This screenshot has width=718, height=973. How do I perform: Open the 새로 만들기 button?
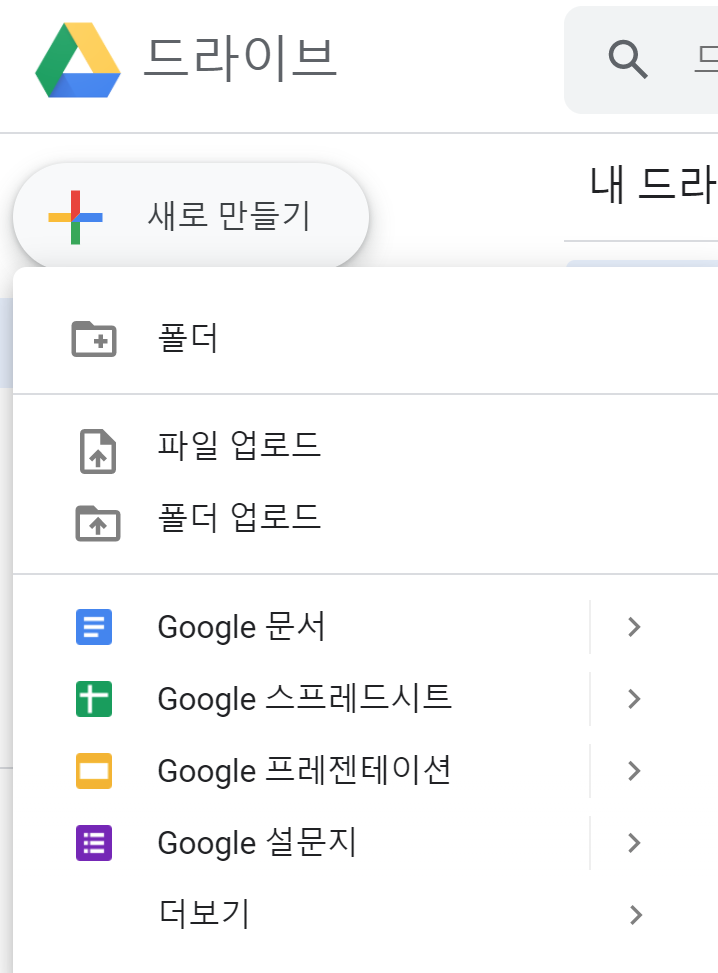pos(191,217)
